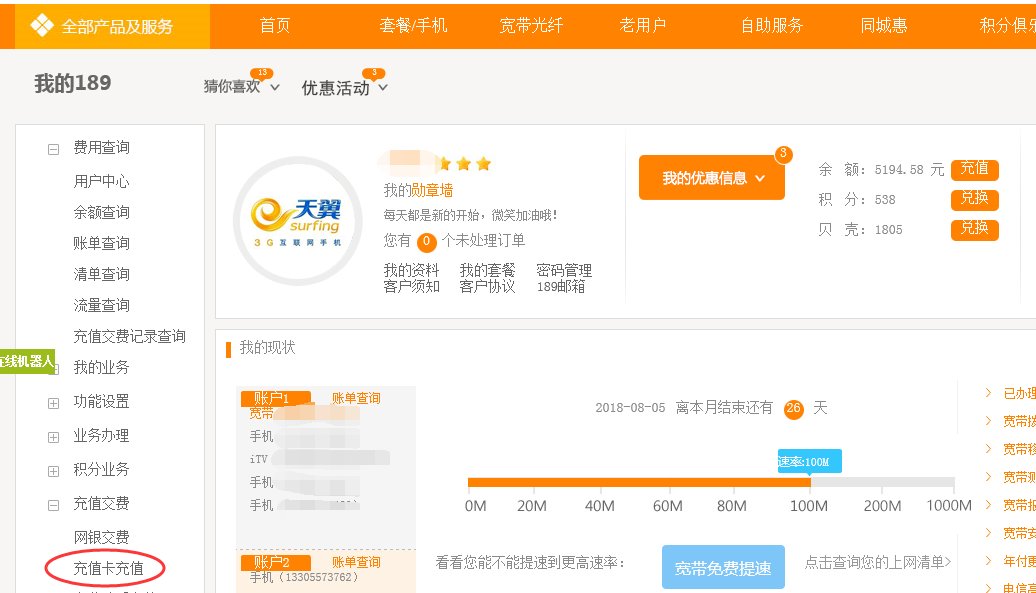Switch to the 首页 tab

275,26
